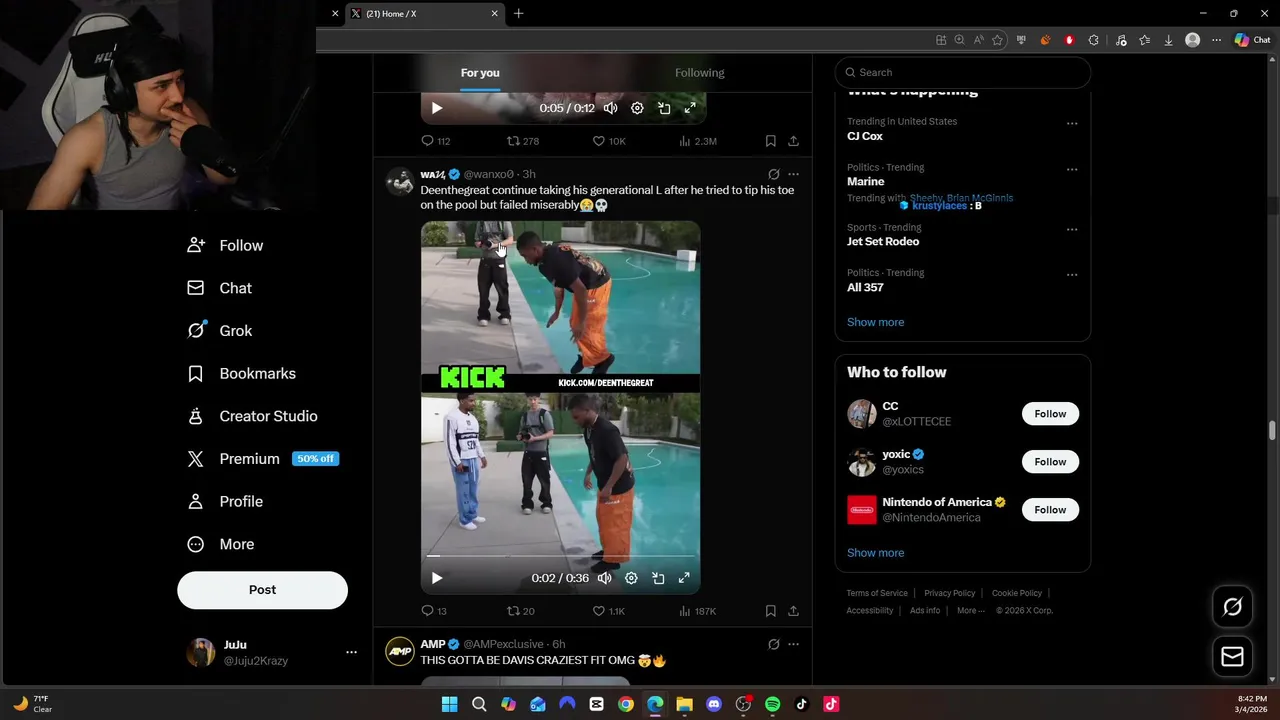The width and height of the screenshot is (1280, 720).
Task: Mute the 0:02 / 0:36 pool video
Action: coord(604,578)
